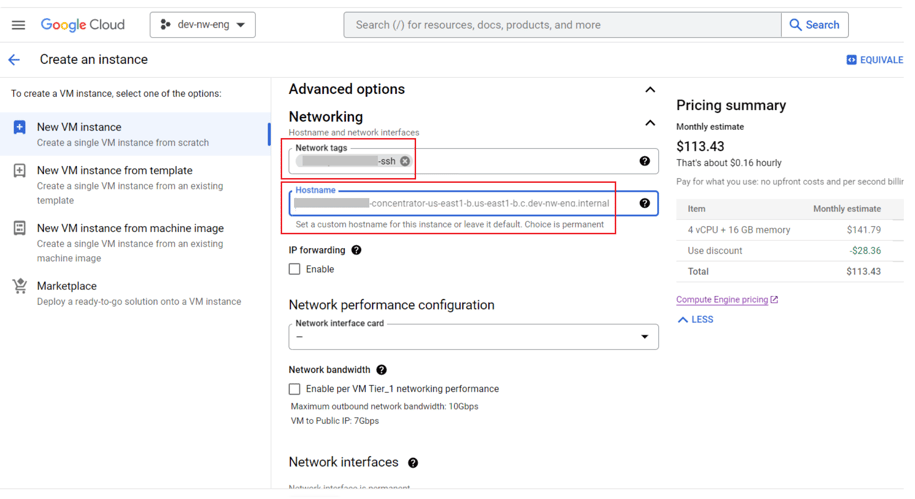The image size is (915, 499).
Task: Open the Marketplace option
Action: pos(67,286)
